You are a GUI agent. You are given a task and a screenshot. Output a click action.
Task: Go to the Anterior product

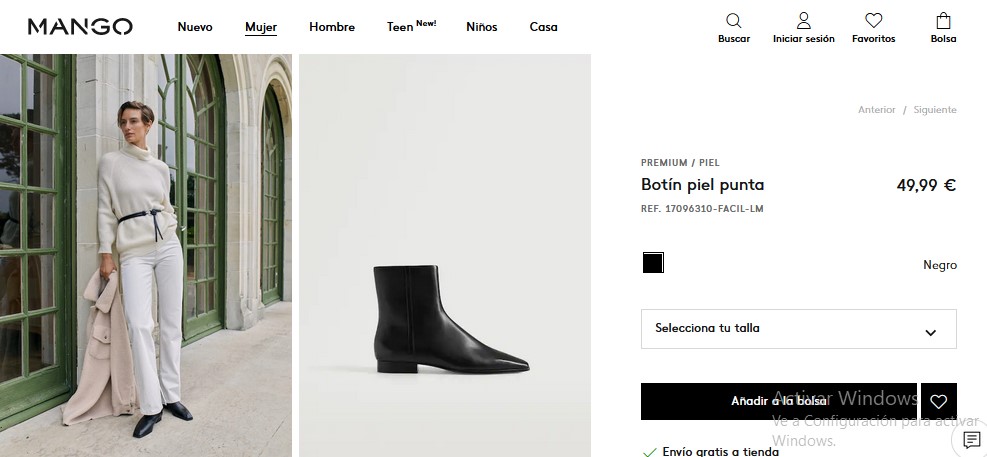(x=876, y=110)
